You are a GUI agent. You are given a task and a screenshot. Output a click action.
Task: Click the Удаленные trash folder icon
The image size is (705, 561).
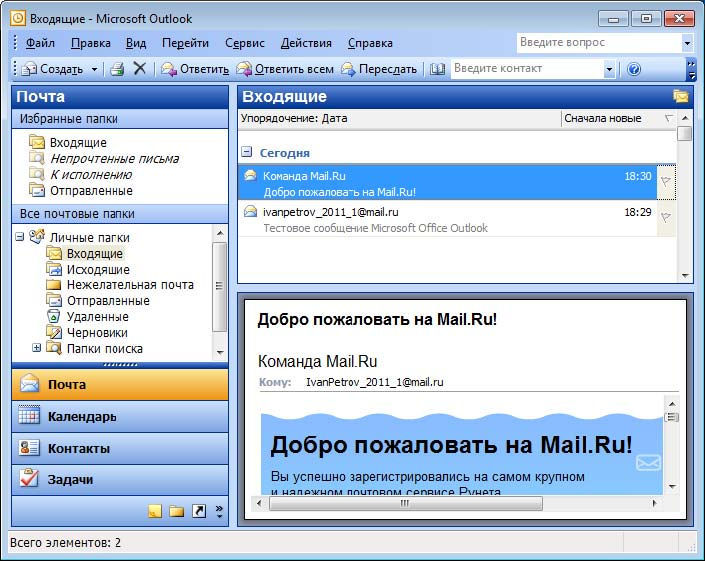pyautogui.click(x=54, y=316)
